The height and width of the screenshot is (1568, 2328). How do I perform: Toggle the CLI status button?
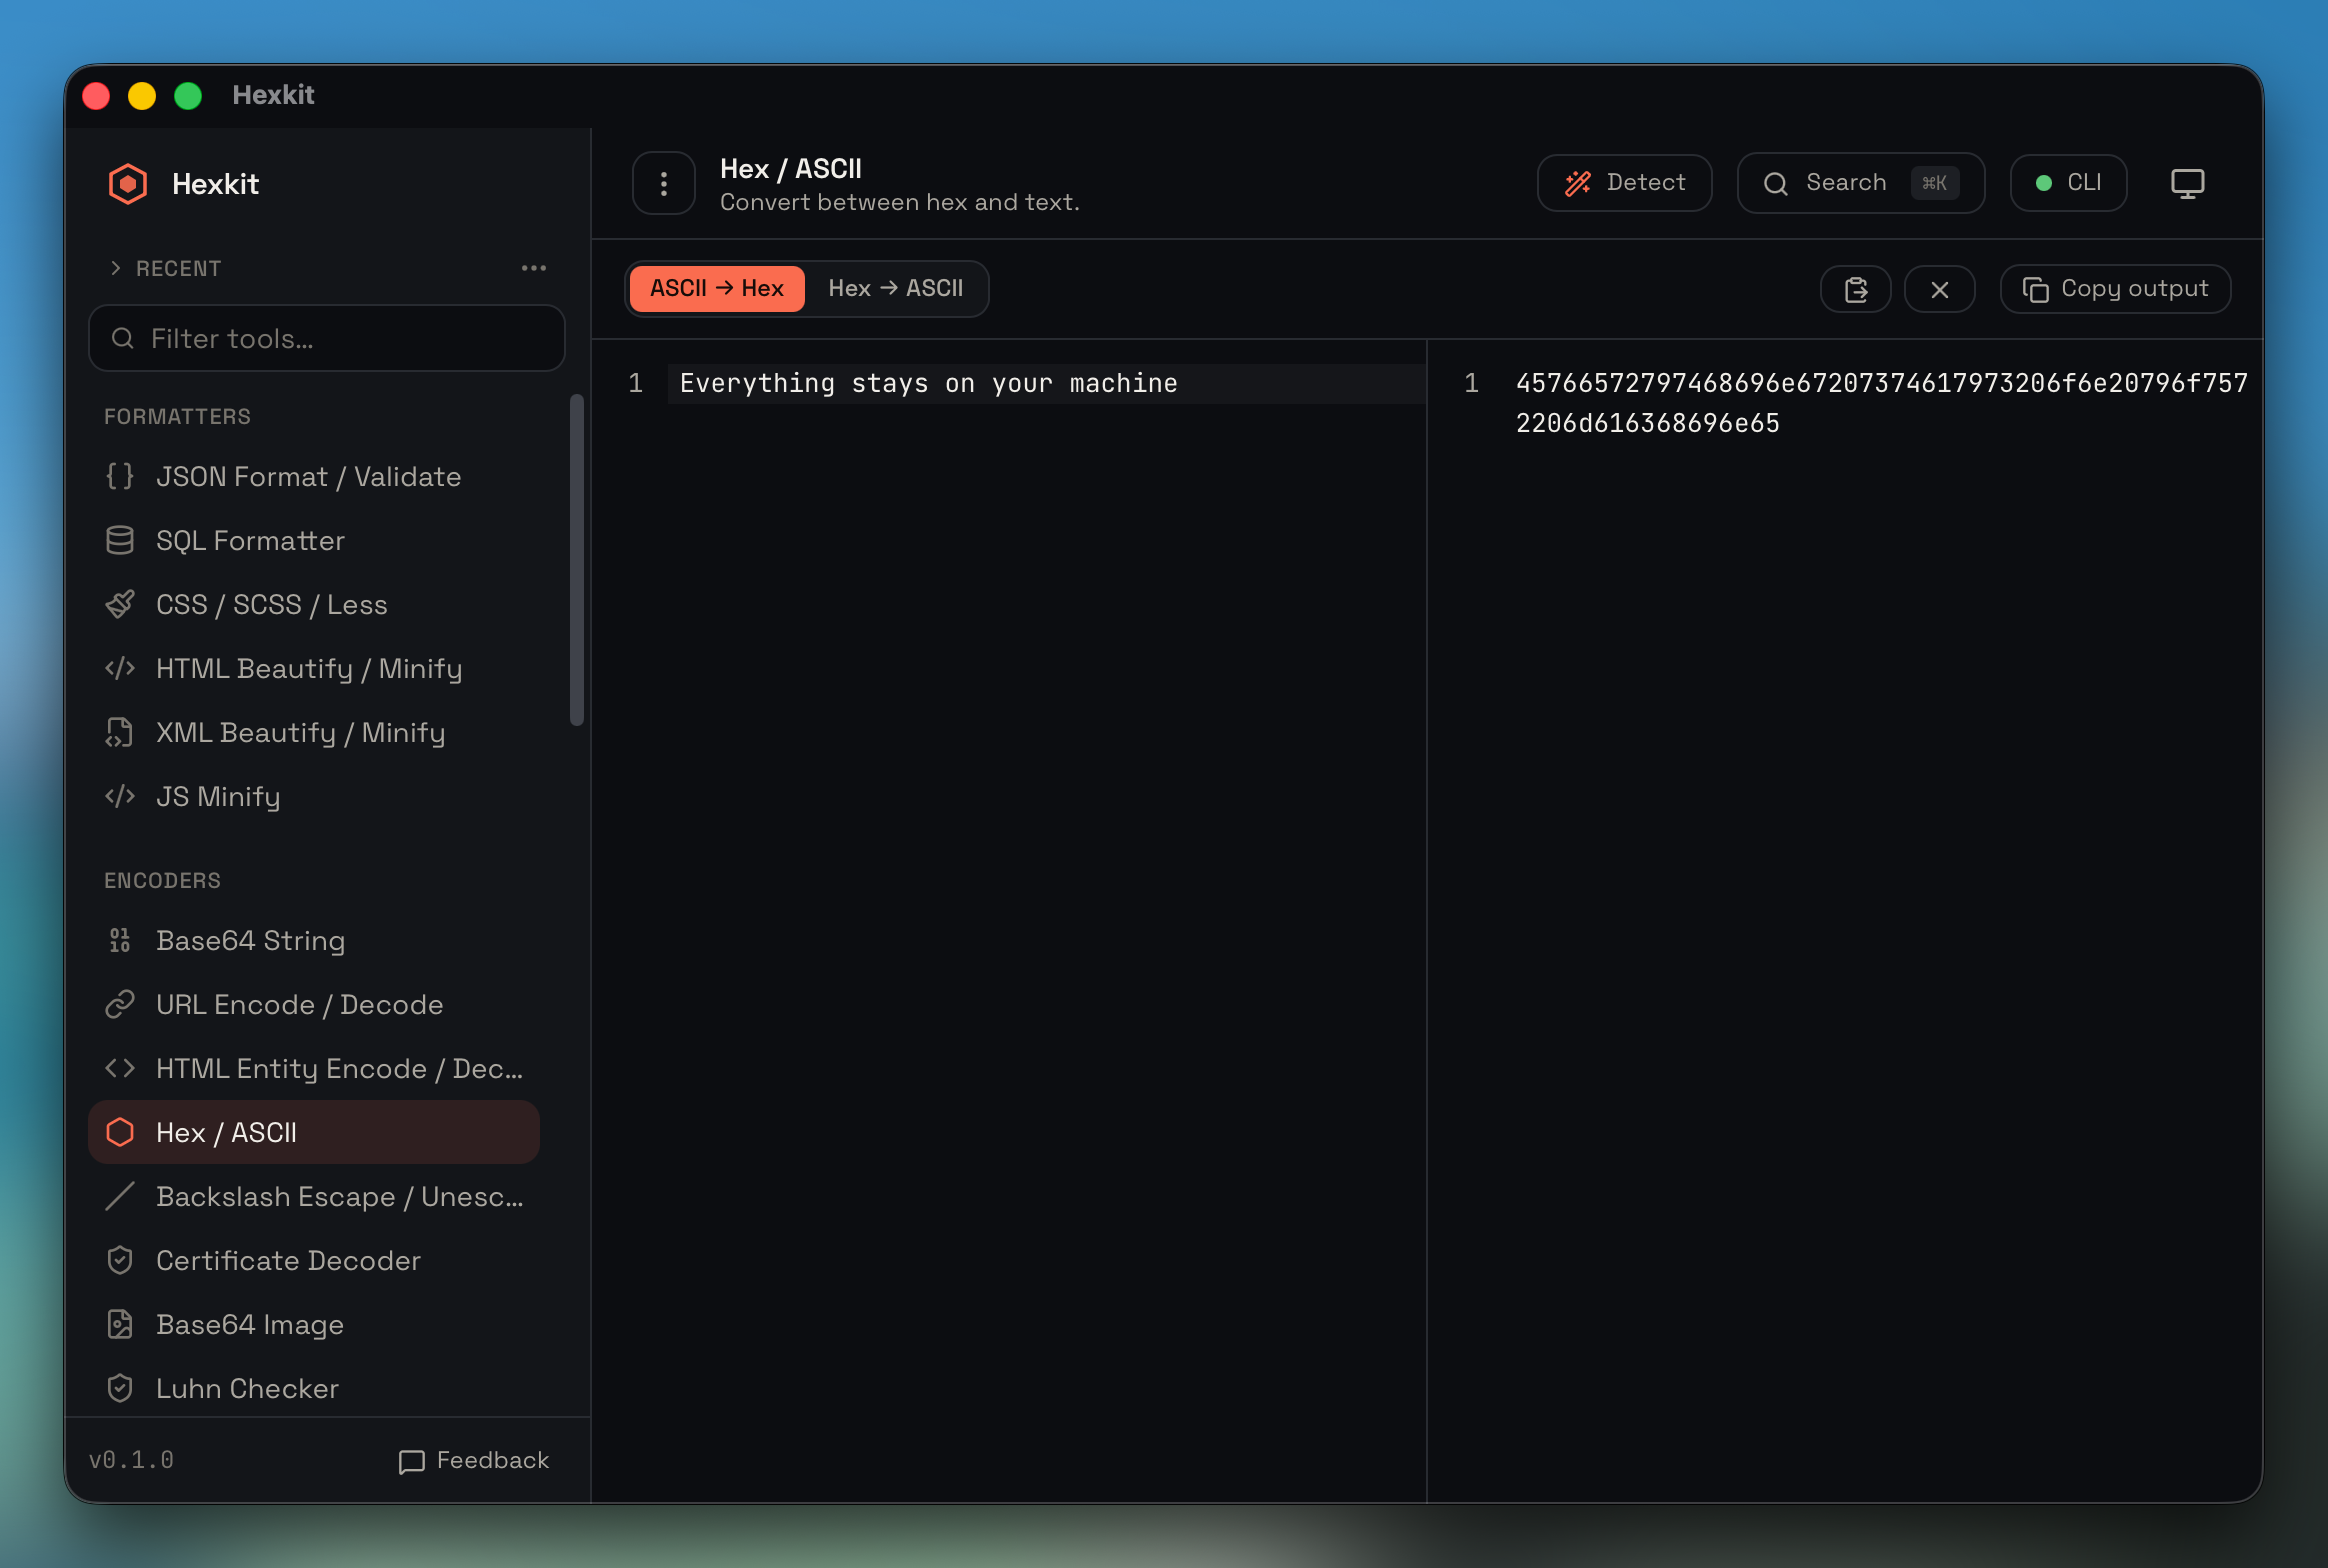coord(2068,183)
